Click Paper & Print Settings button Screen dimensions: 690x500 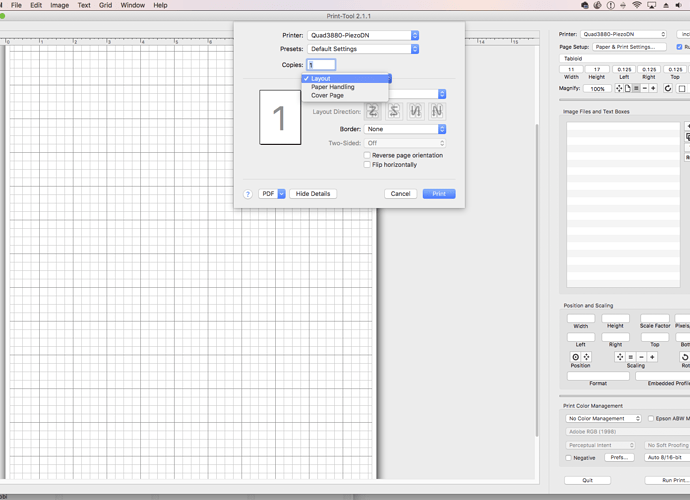(x=629, y=47)
